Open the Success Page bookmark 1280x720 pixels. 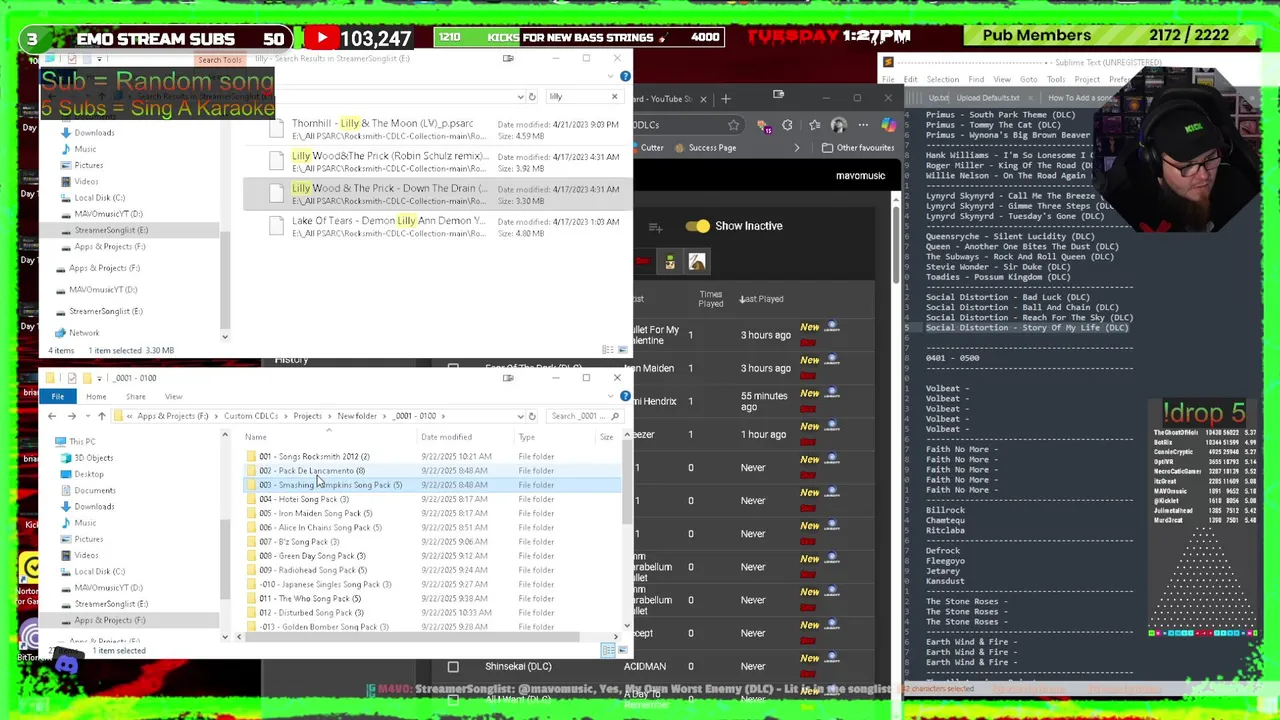pos(704,148)
